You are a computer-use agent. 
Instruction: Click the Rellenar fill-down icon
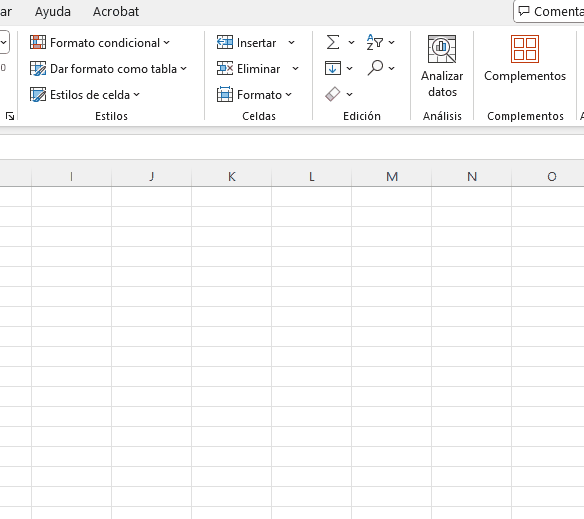tap(333, 68)
